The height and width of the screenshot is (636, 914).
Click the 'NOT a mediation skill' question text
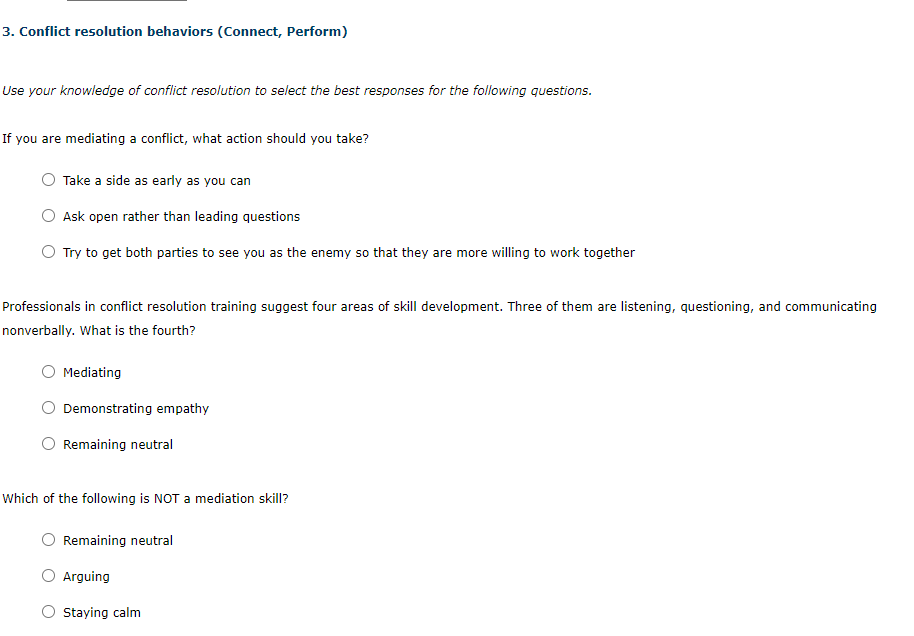(x=145, y=498)
